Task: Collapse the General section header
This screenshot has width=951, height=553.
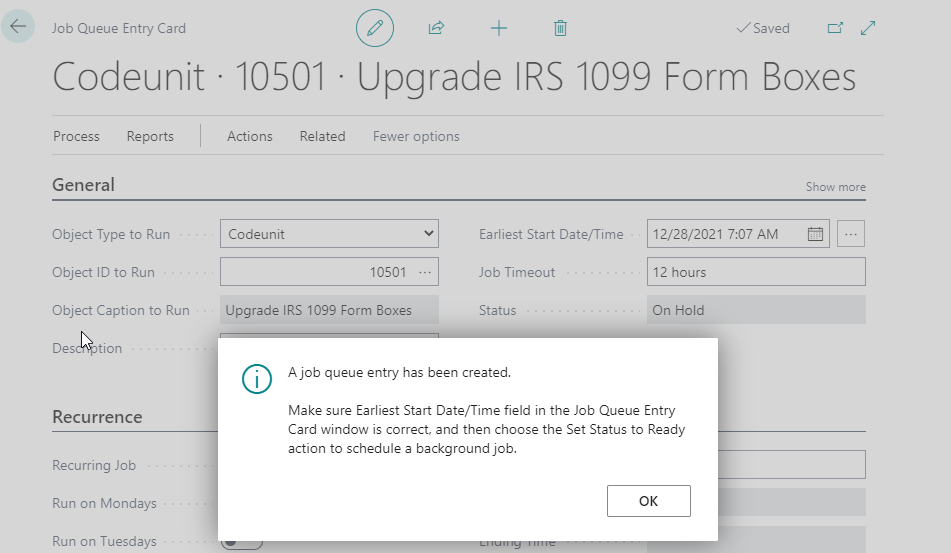Action: point(83,185)
